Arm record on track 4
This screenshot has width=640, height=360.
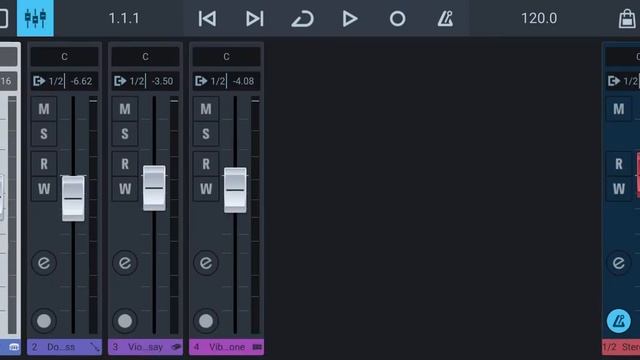click(x=206, y=321)
